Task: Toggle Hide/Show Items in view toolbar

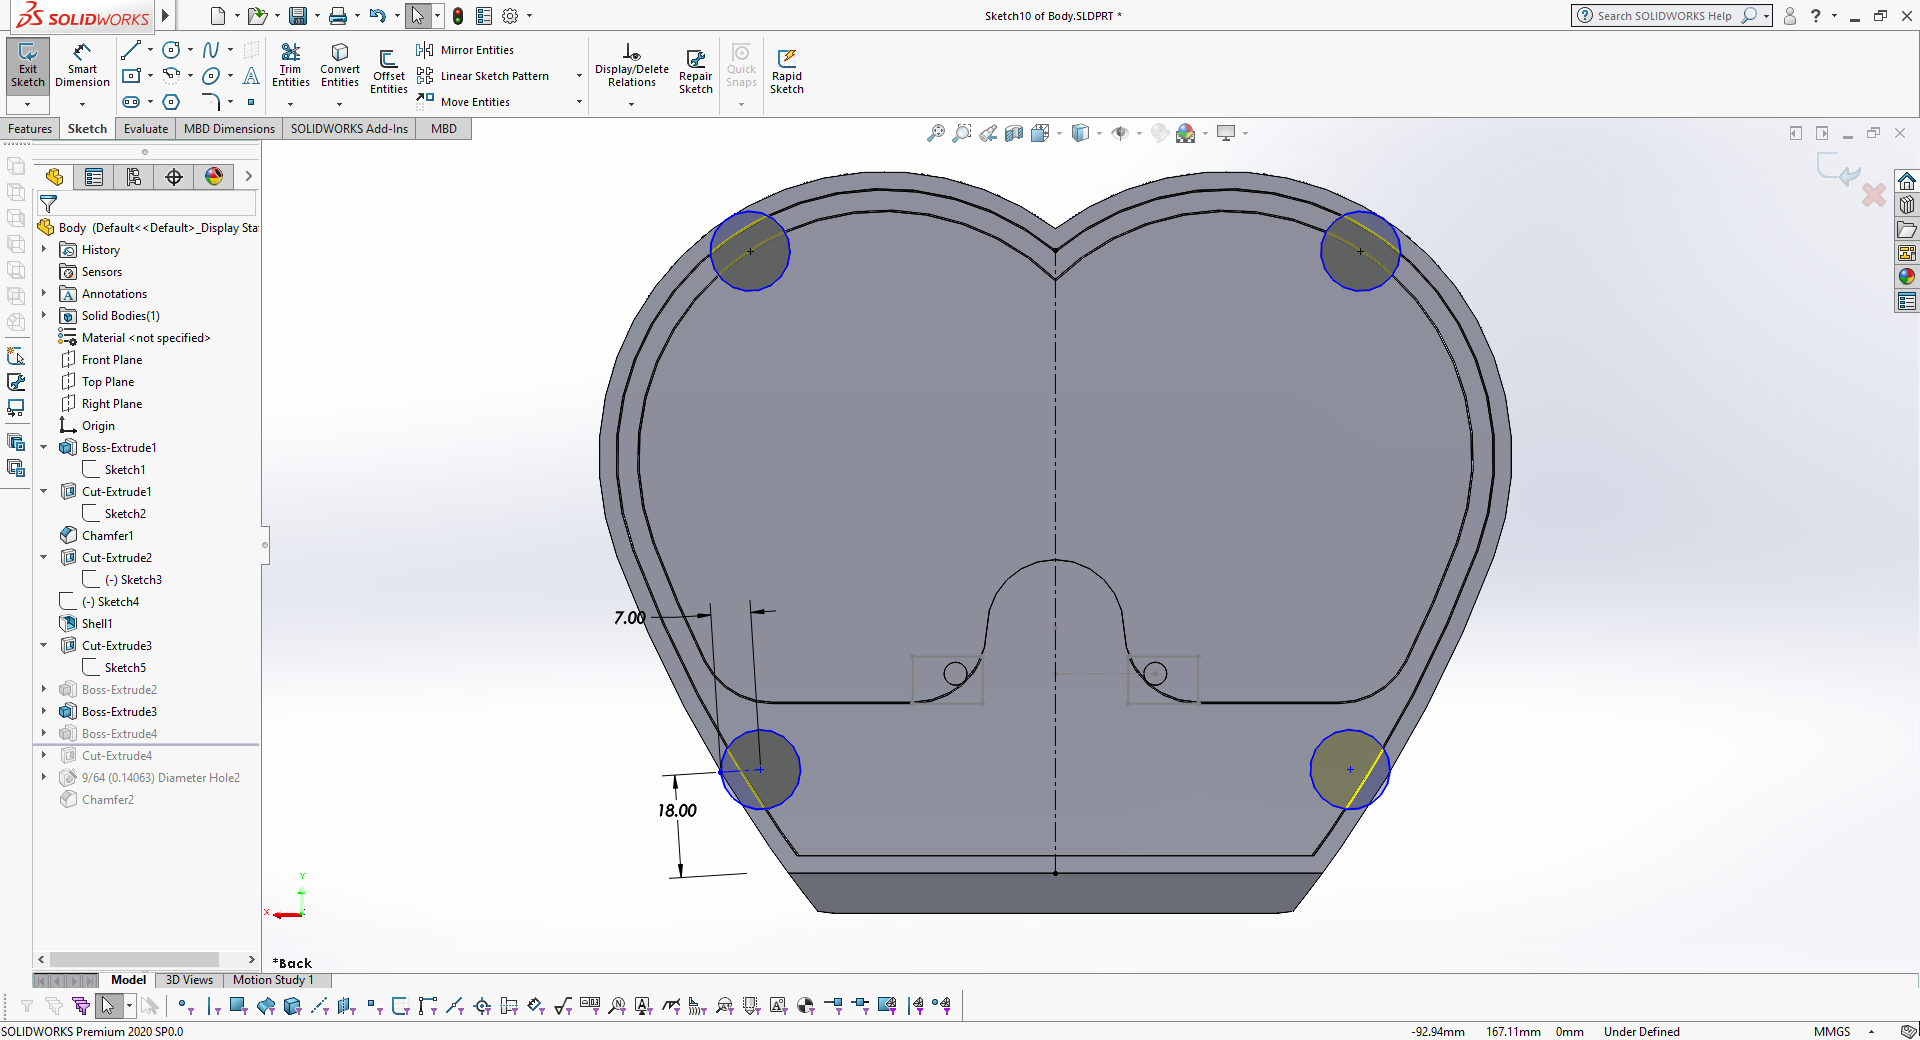Action: pyautogui.click(x=1120, y=133)
